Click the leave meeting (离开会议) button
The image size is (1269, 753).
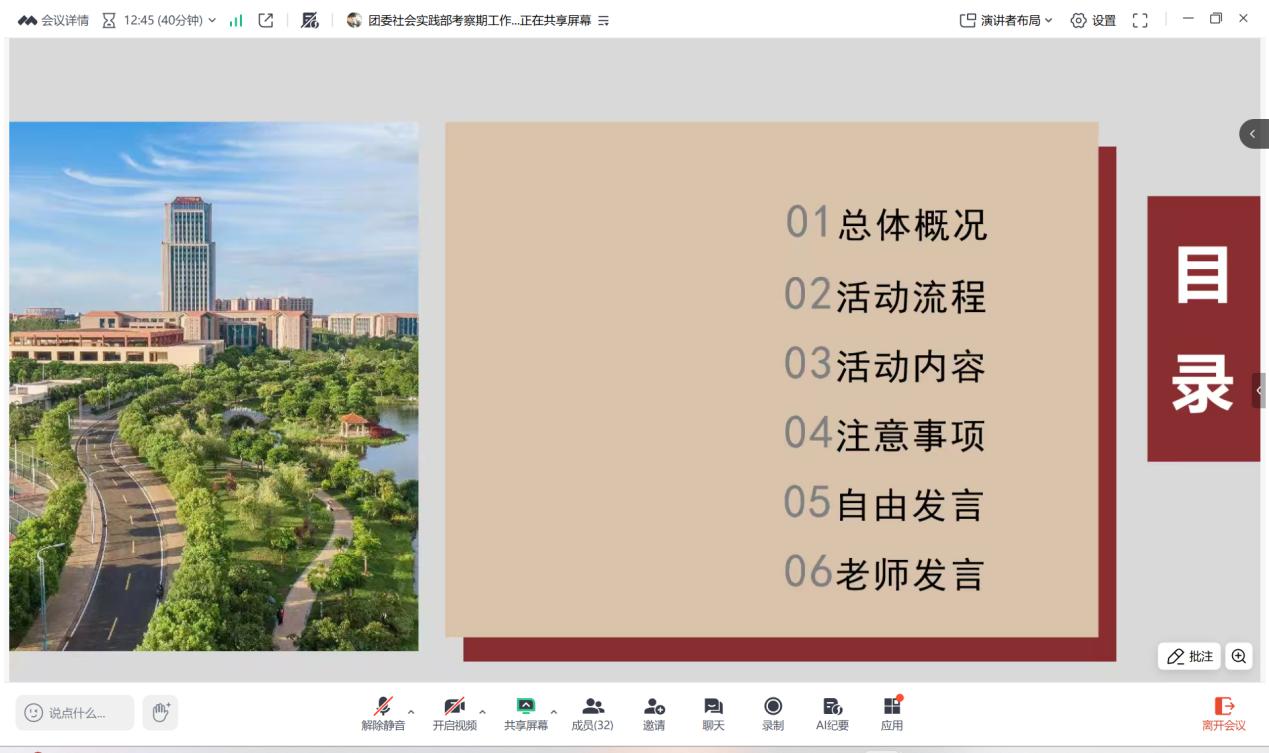tap(1223, 712)
